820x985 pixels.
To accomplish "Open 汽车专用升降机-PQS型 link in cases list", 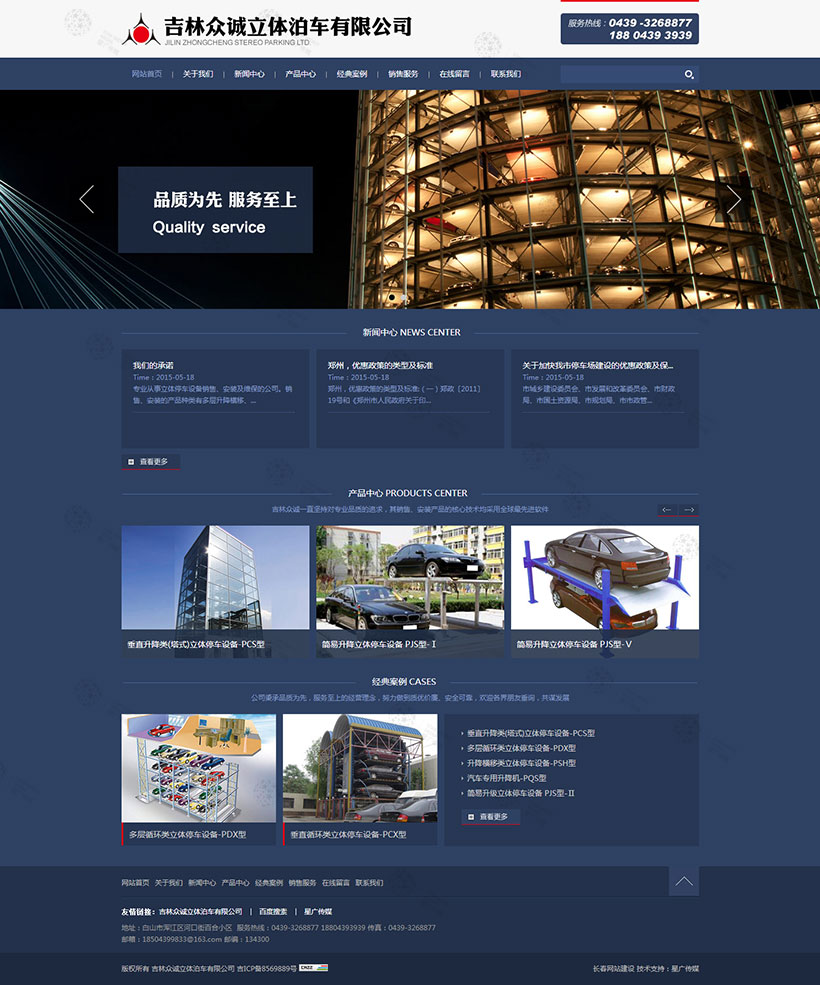I will 506,778.
